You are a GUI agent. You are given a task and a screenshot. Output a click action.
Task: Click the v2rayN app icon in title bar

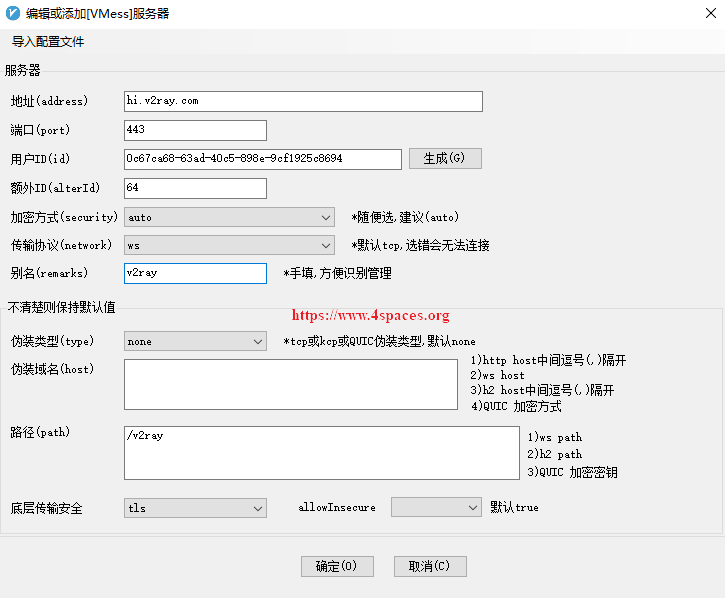pyautogui.click(x=13, y=13)
